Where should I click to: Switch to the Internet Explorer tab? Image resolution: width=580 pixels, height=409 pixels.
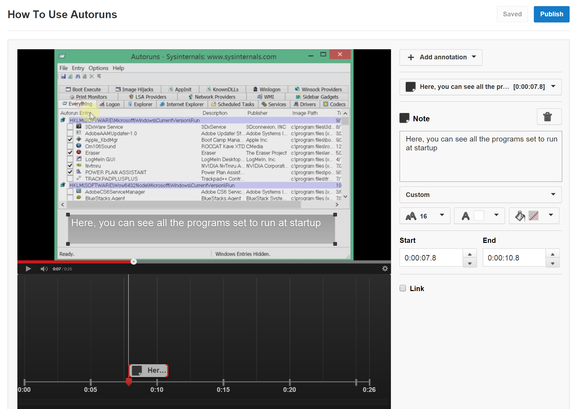(x=181, y=104)
